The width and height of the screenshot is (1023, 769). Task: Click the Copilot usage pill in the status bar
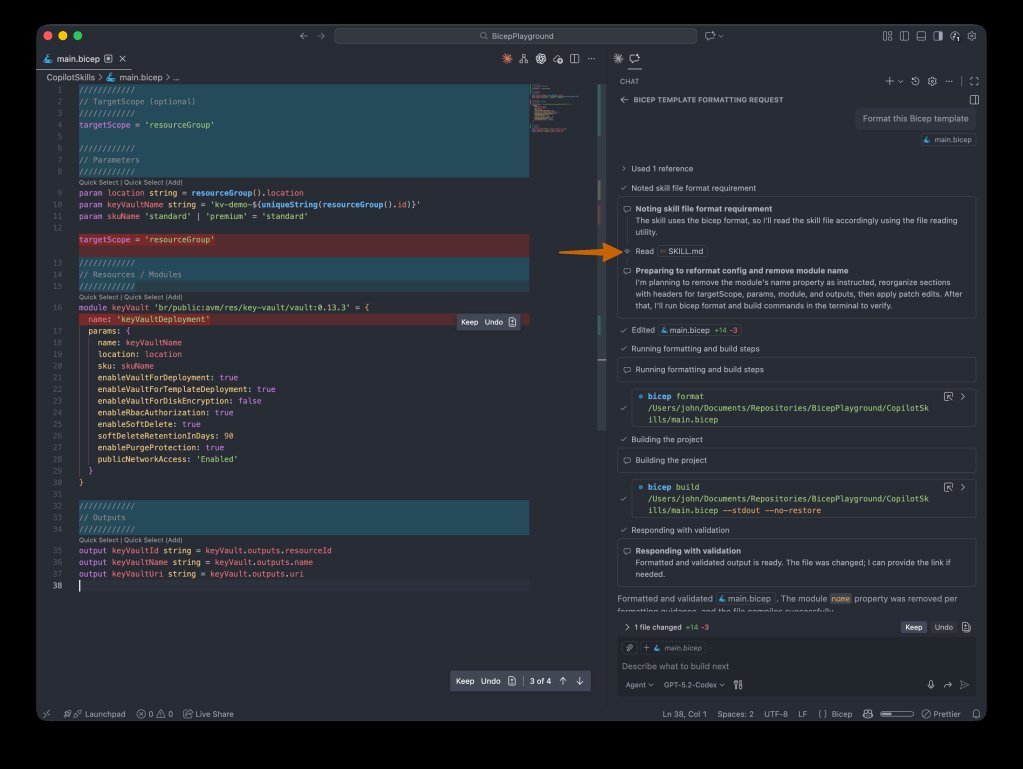point(897,714)
